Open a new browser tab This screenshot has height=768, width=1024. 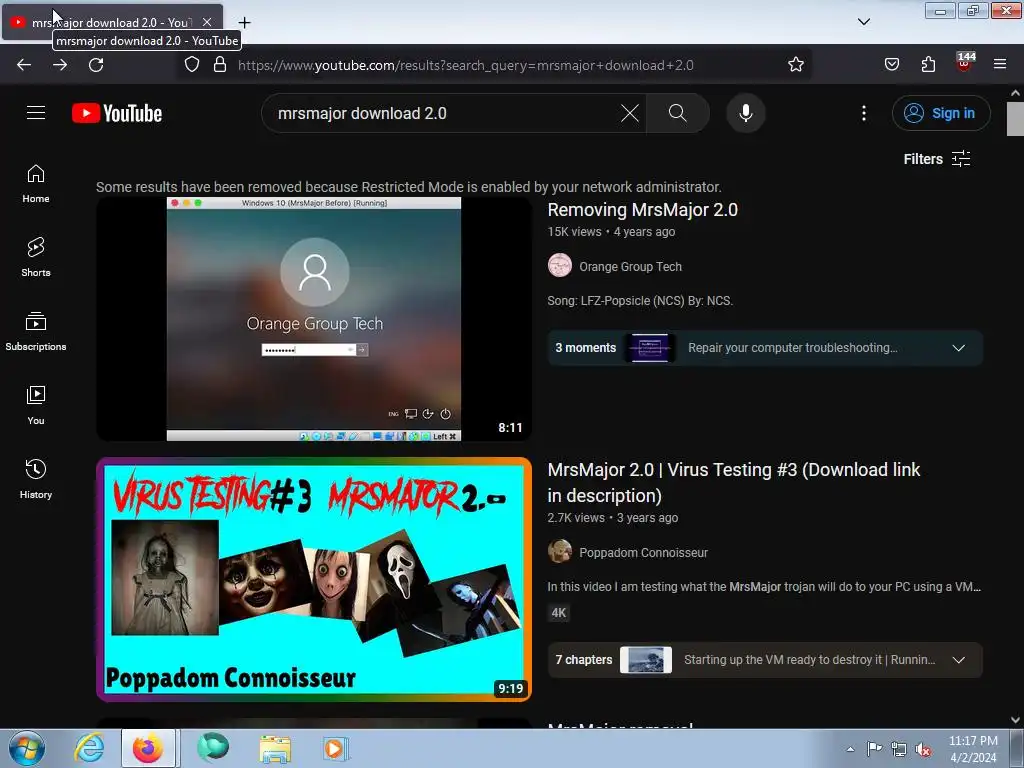pos(244,23)
